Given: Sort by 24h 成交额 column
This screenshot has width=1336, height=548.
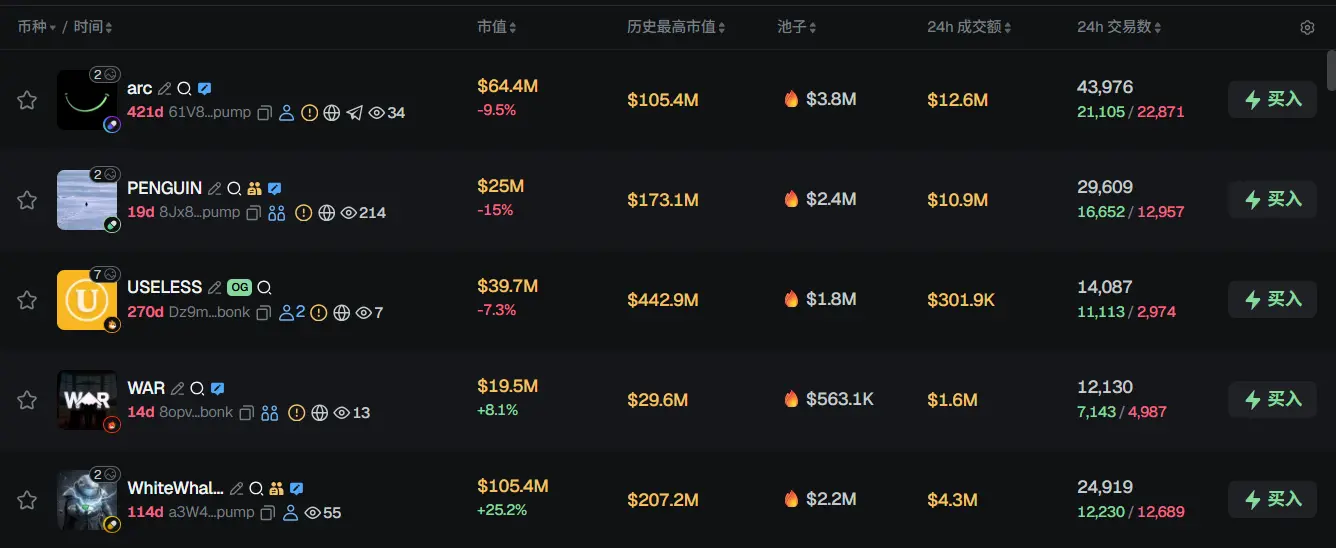Looking at the screenshot, I should tap(969, 27).
